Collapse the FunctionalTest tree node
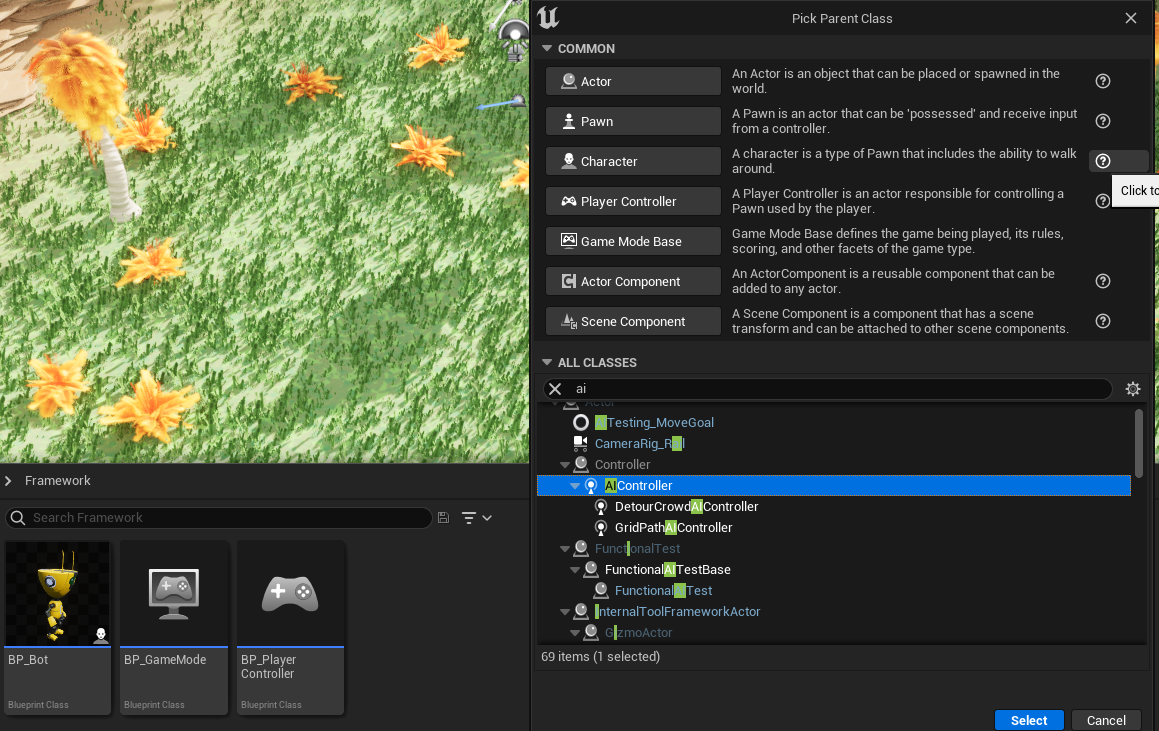The height and width of the screenshot is (731, 1159). coord(565,548)
